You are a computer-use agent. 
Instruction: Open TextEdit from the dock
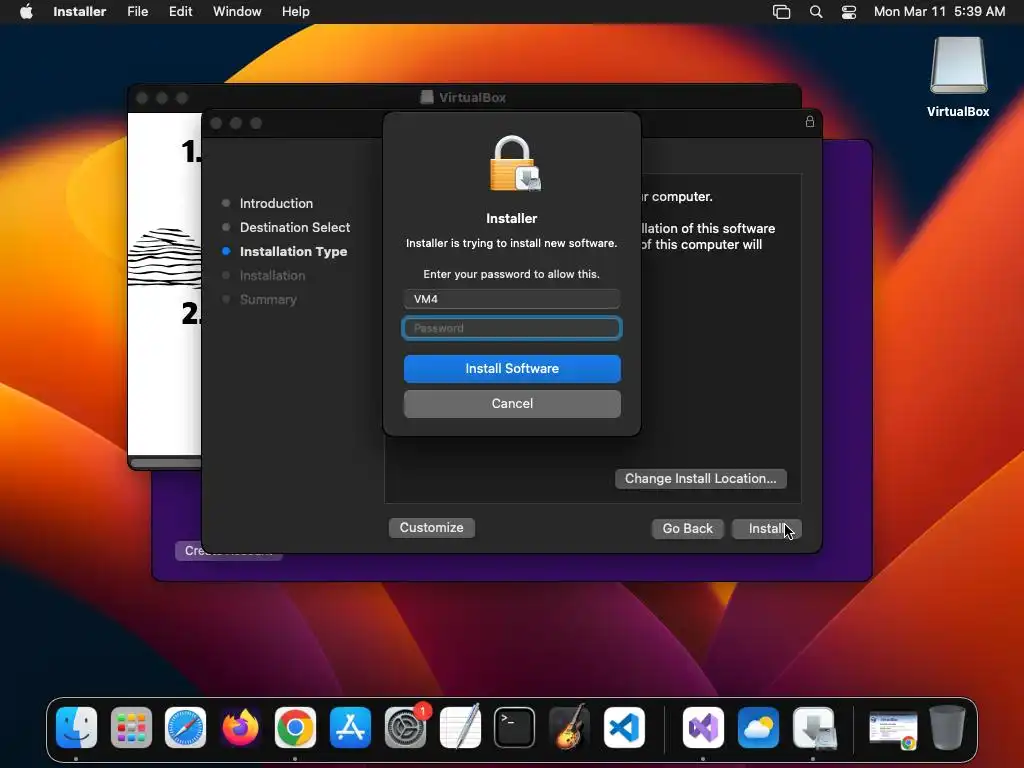point(460,726)
